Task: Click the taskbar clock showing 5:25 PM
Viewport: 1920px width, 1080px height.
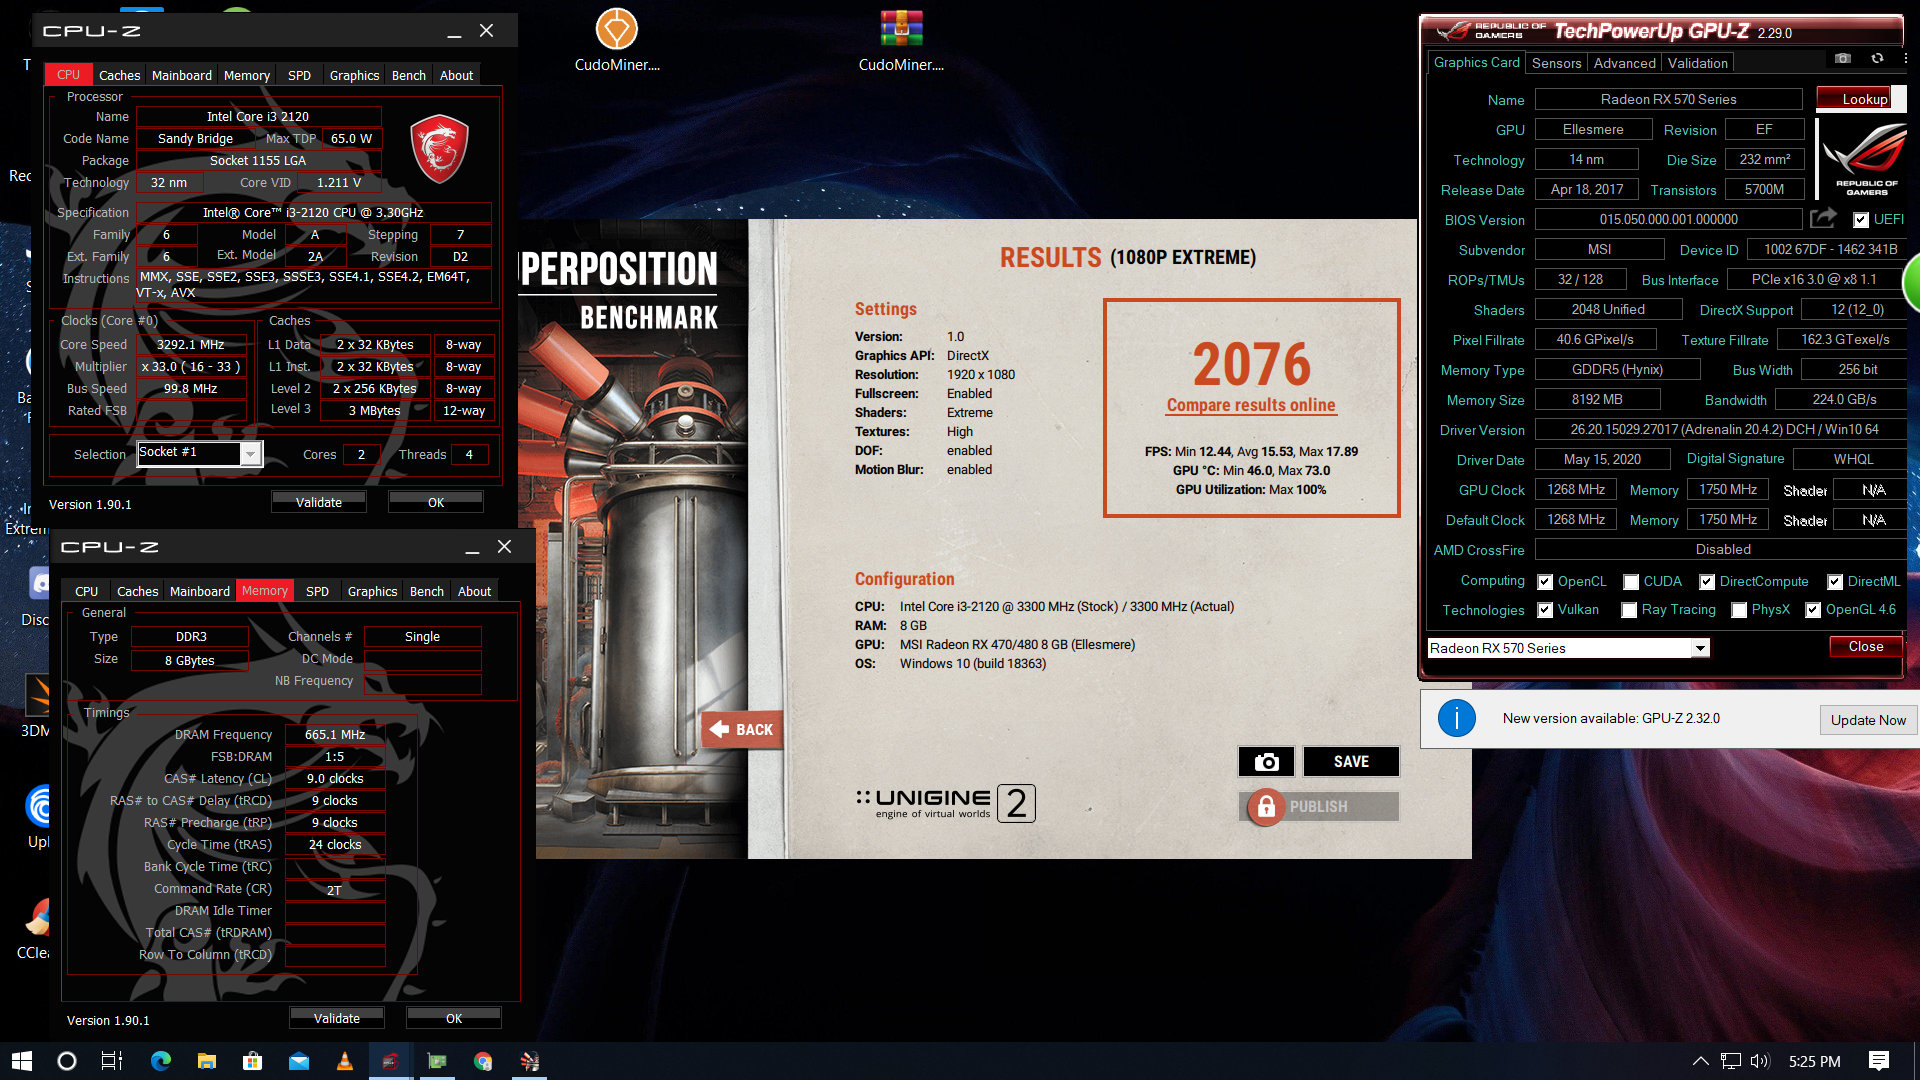Action: 1814,1061
